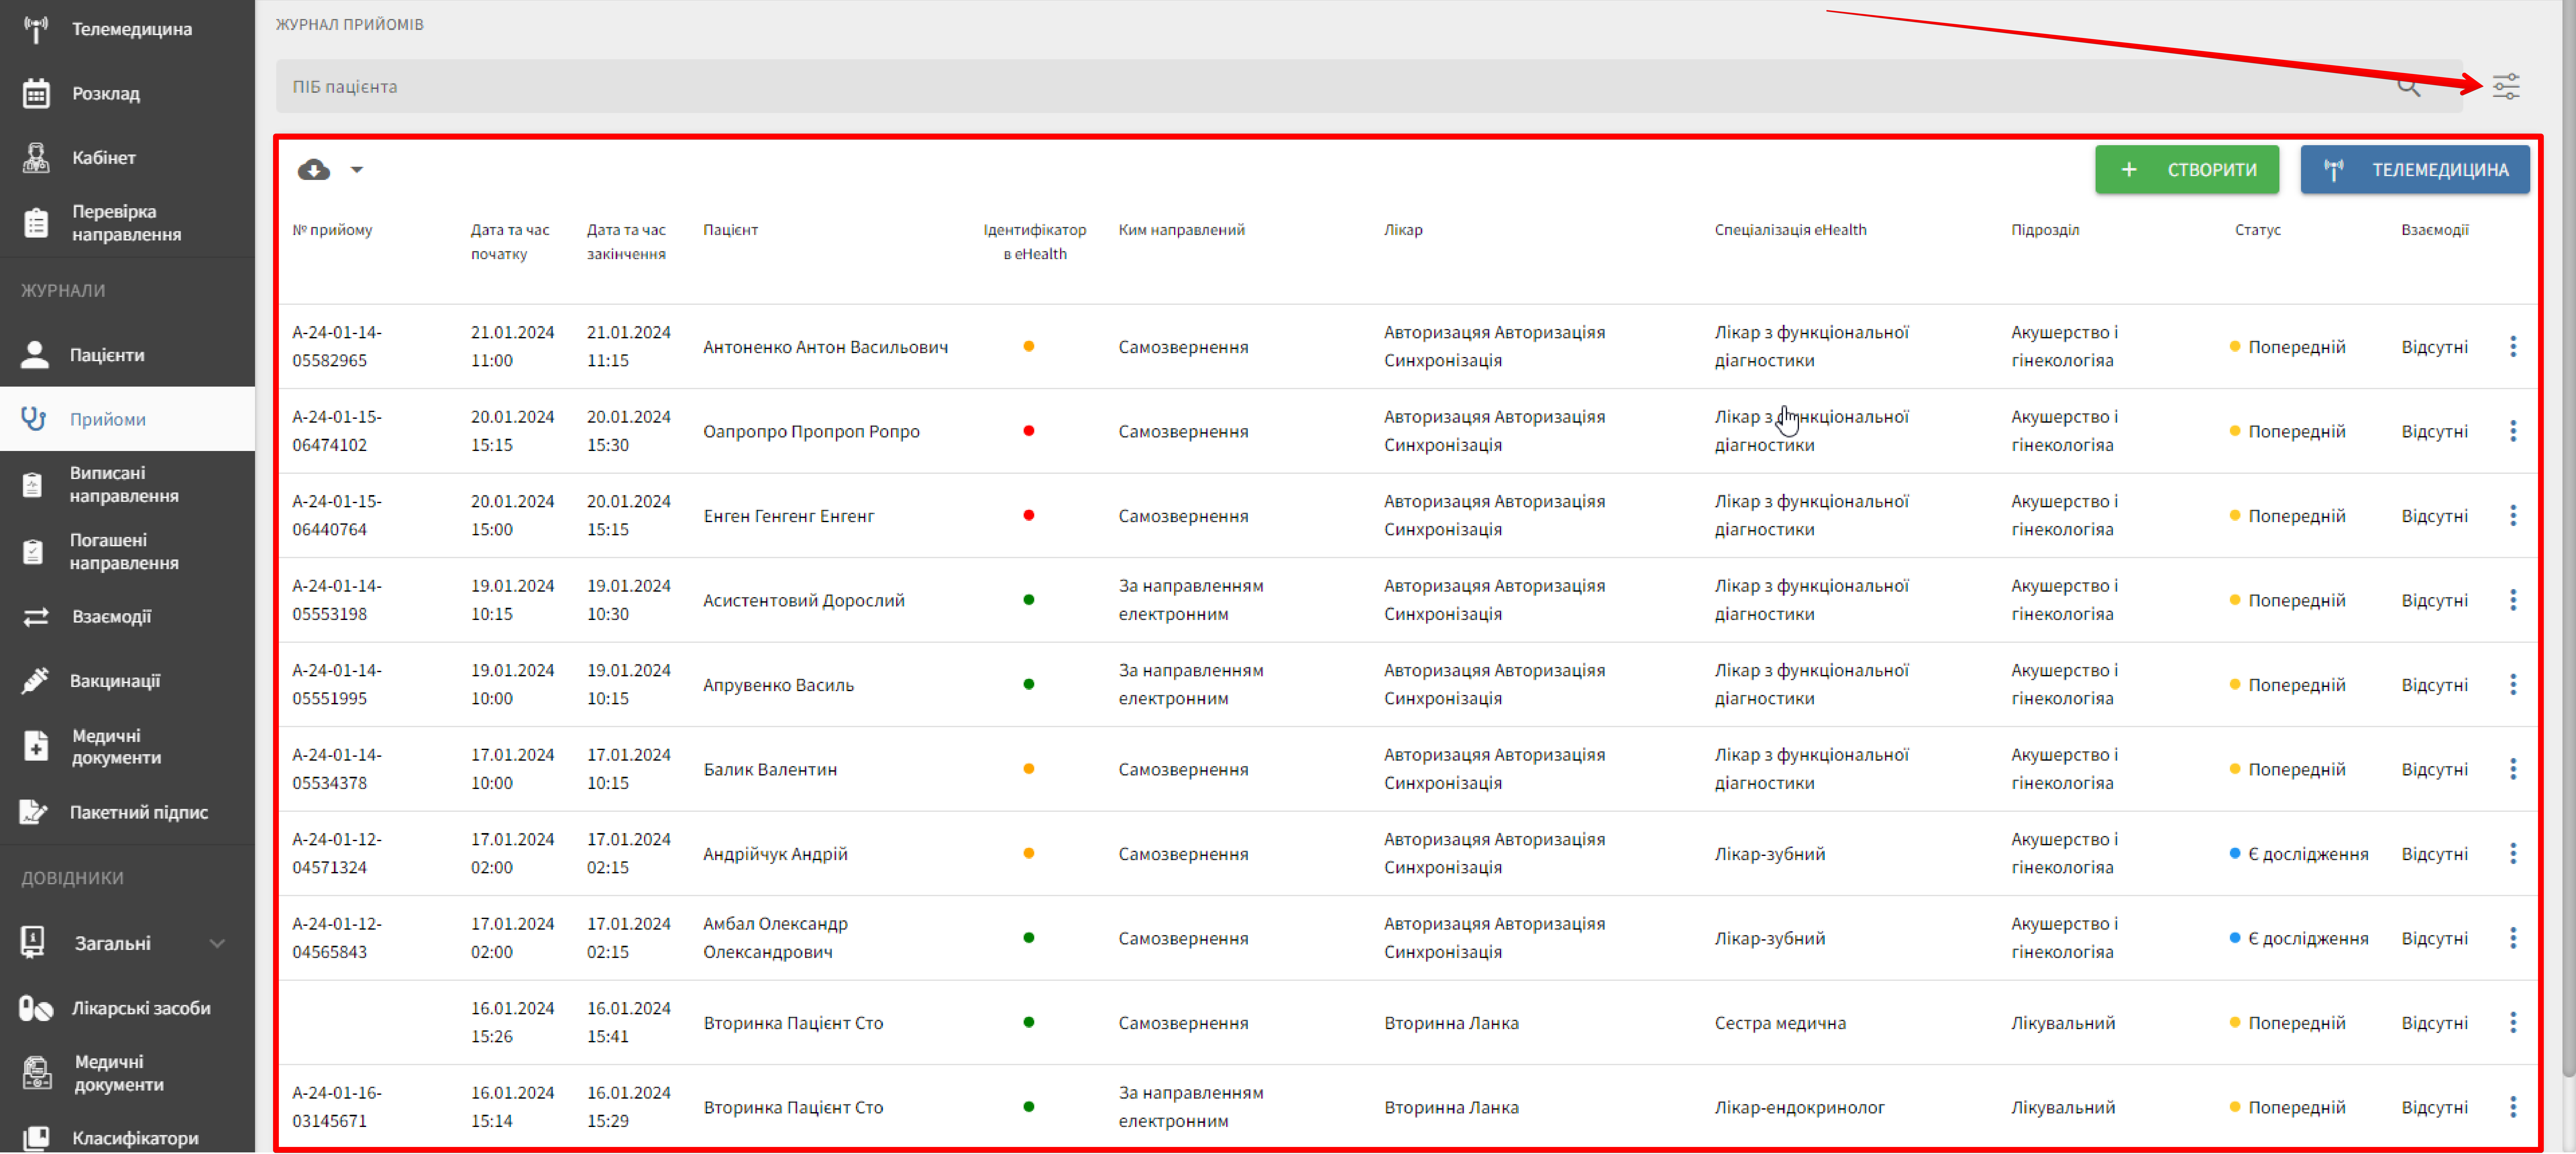Viewport: 2576px width, 1154px height.
Task: Click Є дослідження status for Андрійчук Андрій
Action: (2299, 854)
